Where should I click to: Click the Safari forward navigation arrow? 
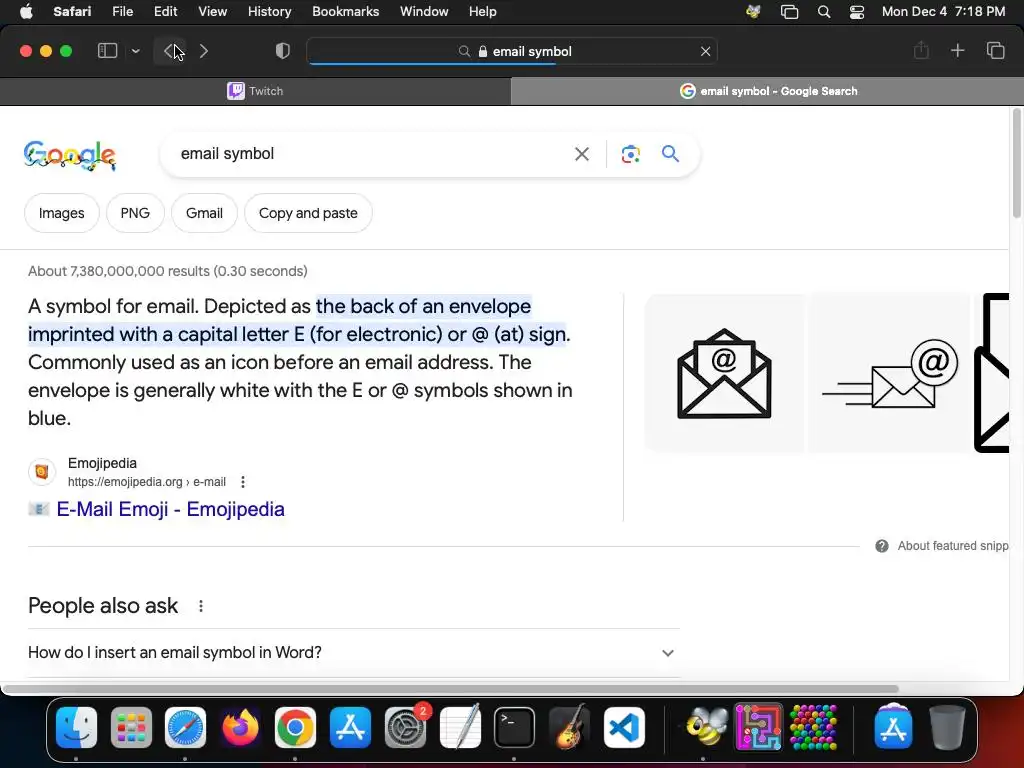click(x=204, y=51)
